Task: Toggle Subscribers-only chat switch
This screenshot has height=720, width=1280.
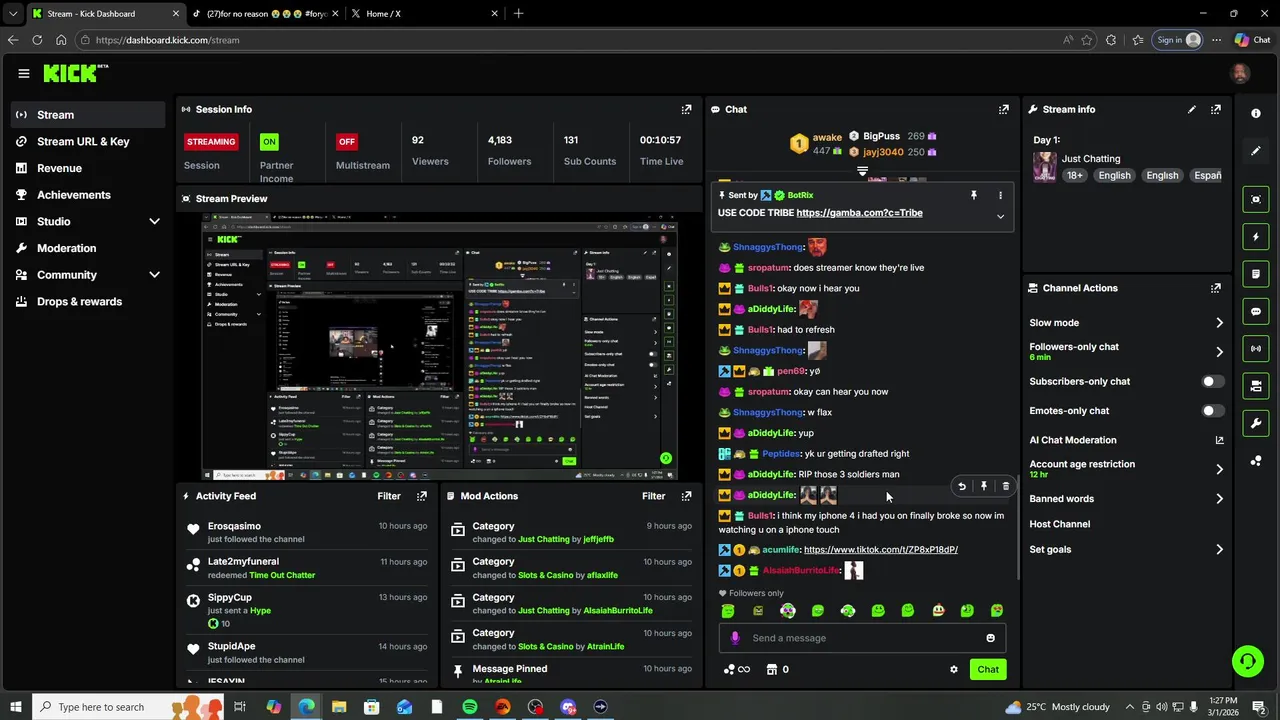Action: click(x=1212, y=381)
